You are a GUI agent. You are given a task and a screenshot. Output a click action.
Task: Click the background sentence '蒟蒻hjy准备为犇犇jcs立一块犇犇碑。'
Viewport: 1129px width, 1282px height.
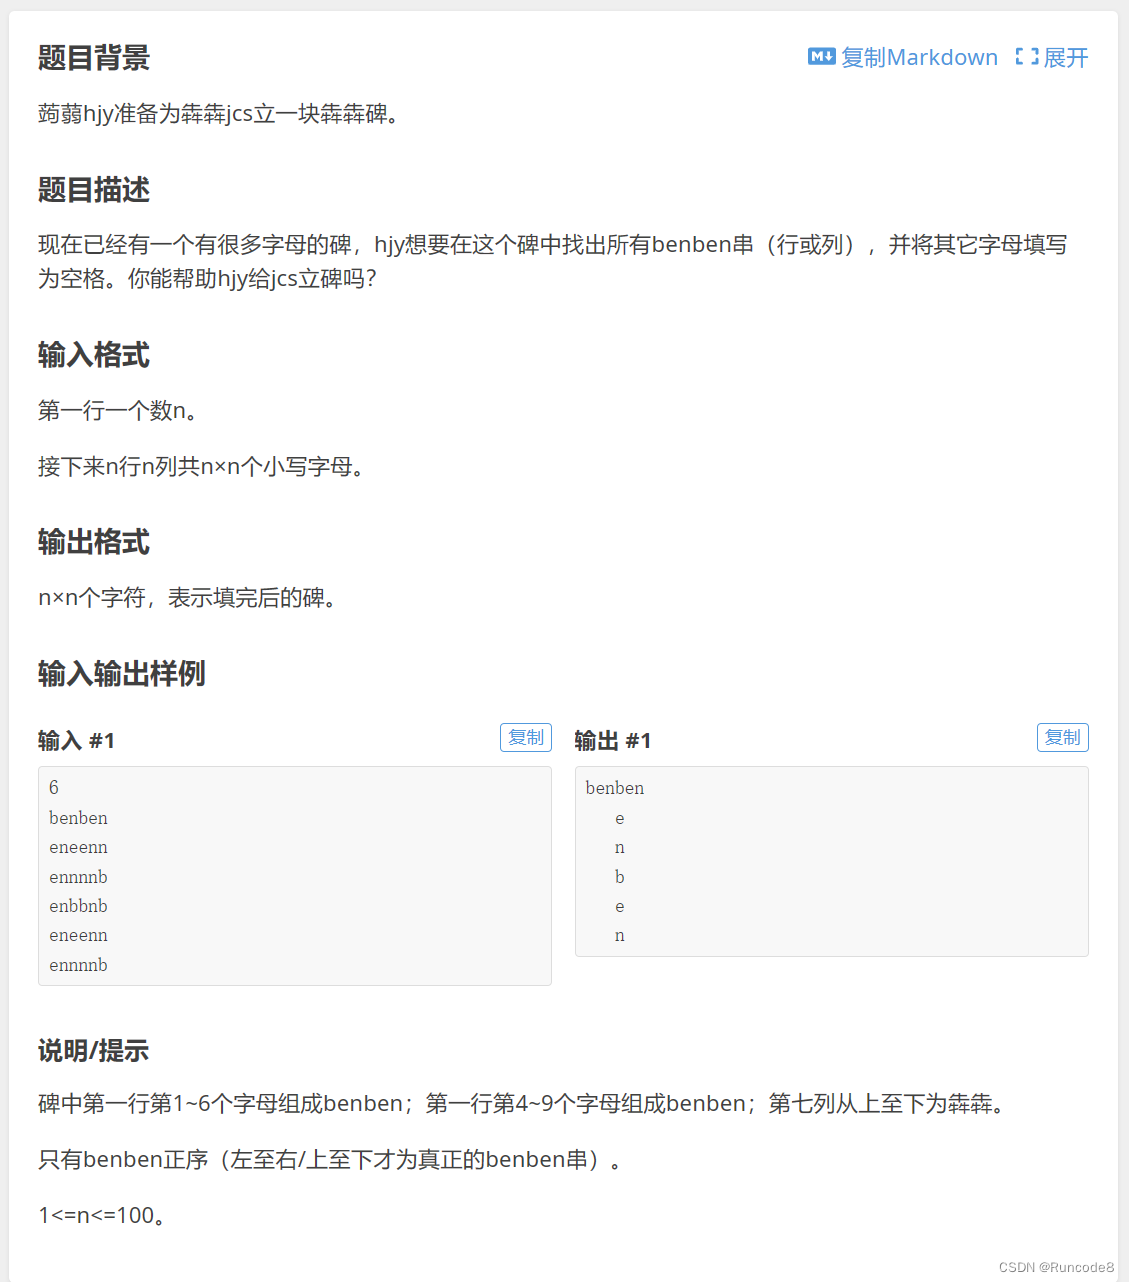click(x=219, y=114)
